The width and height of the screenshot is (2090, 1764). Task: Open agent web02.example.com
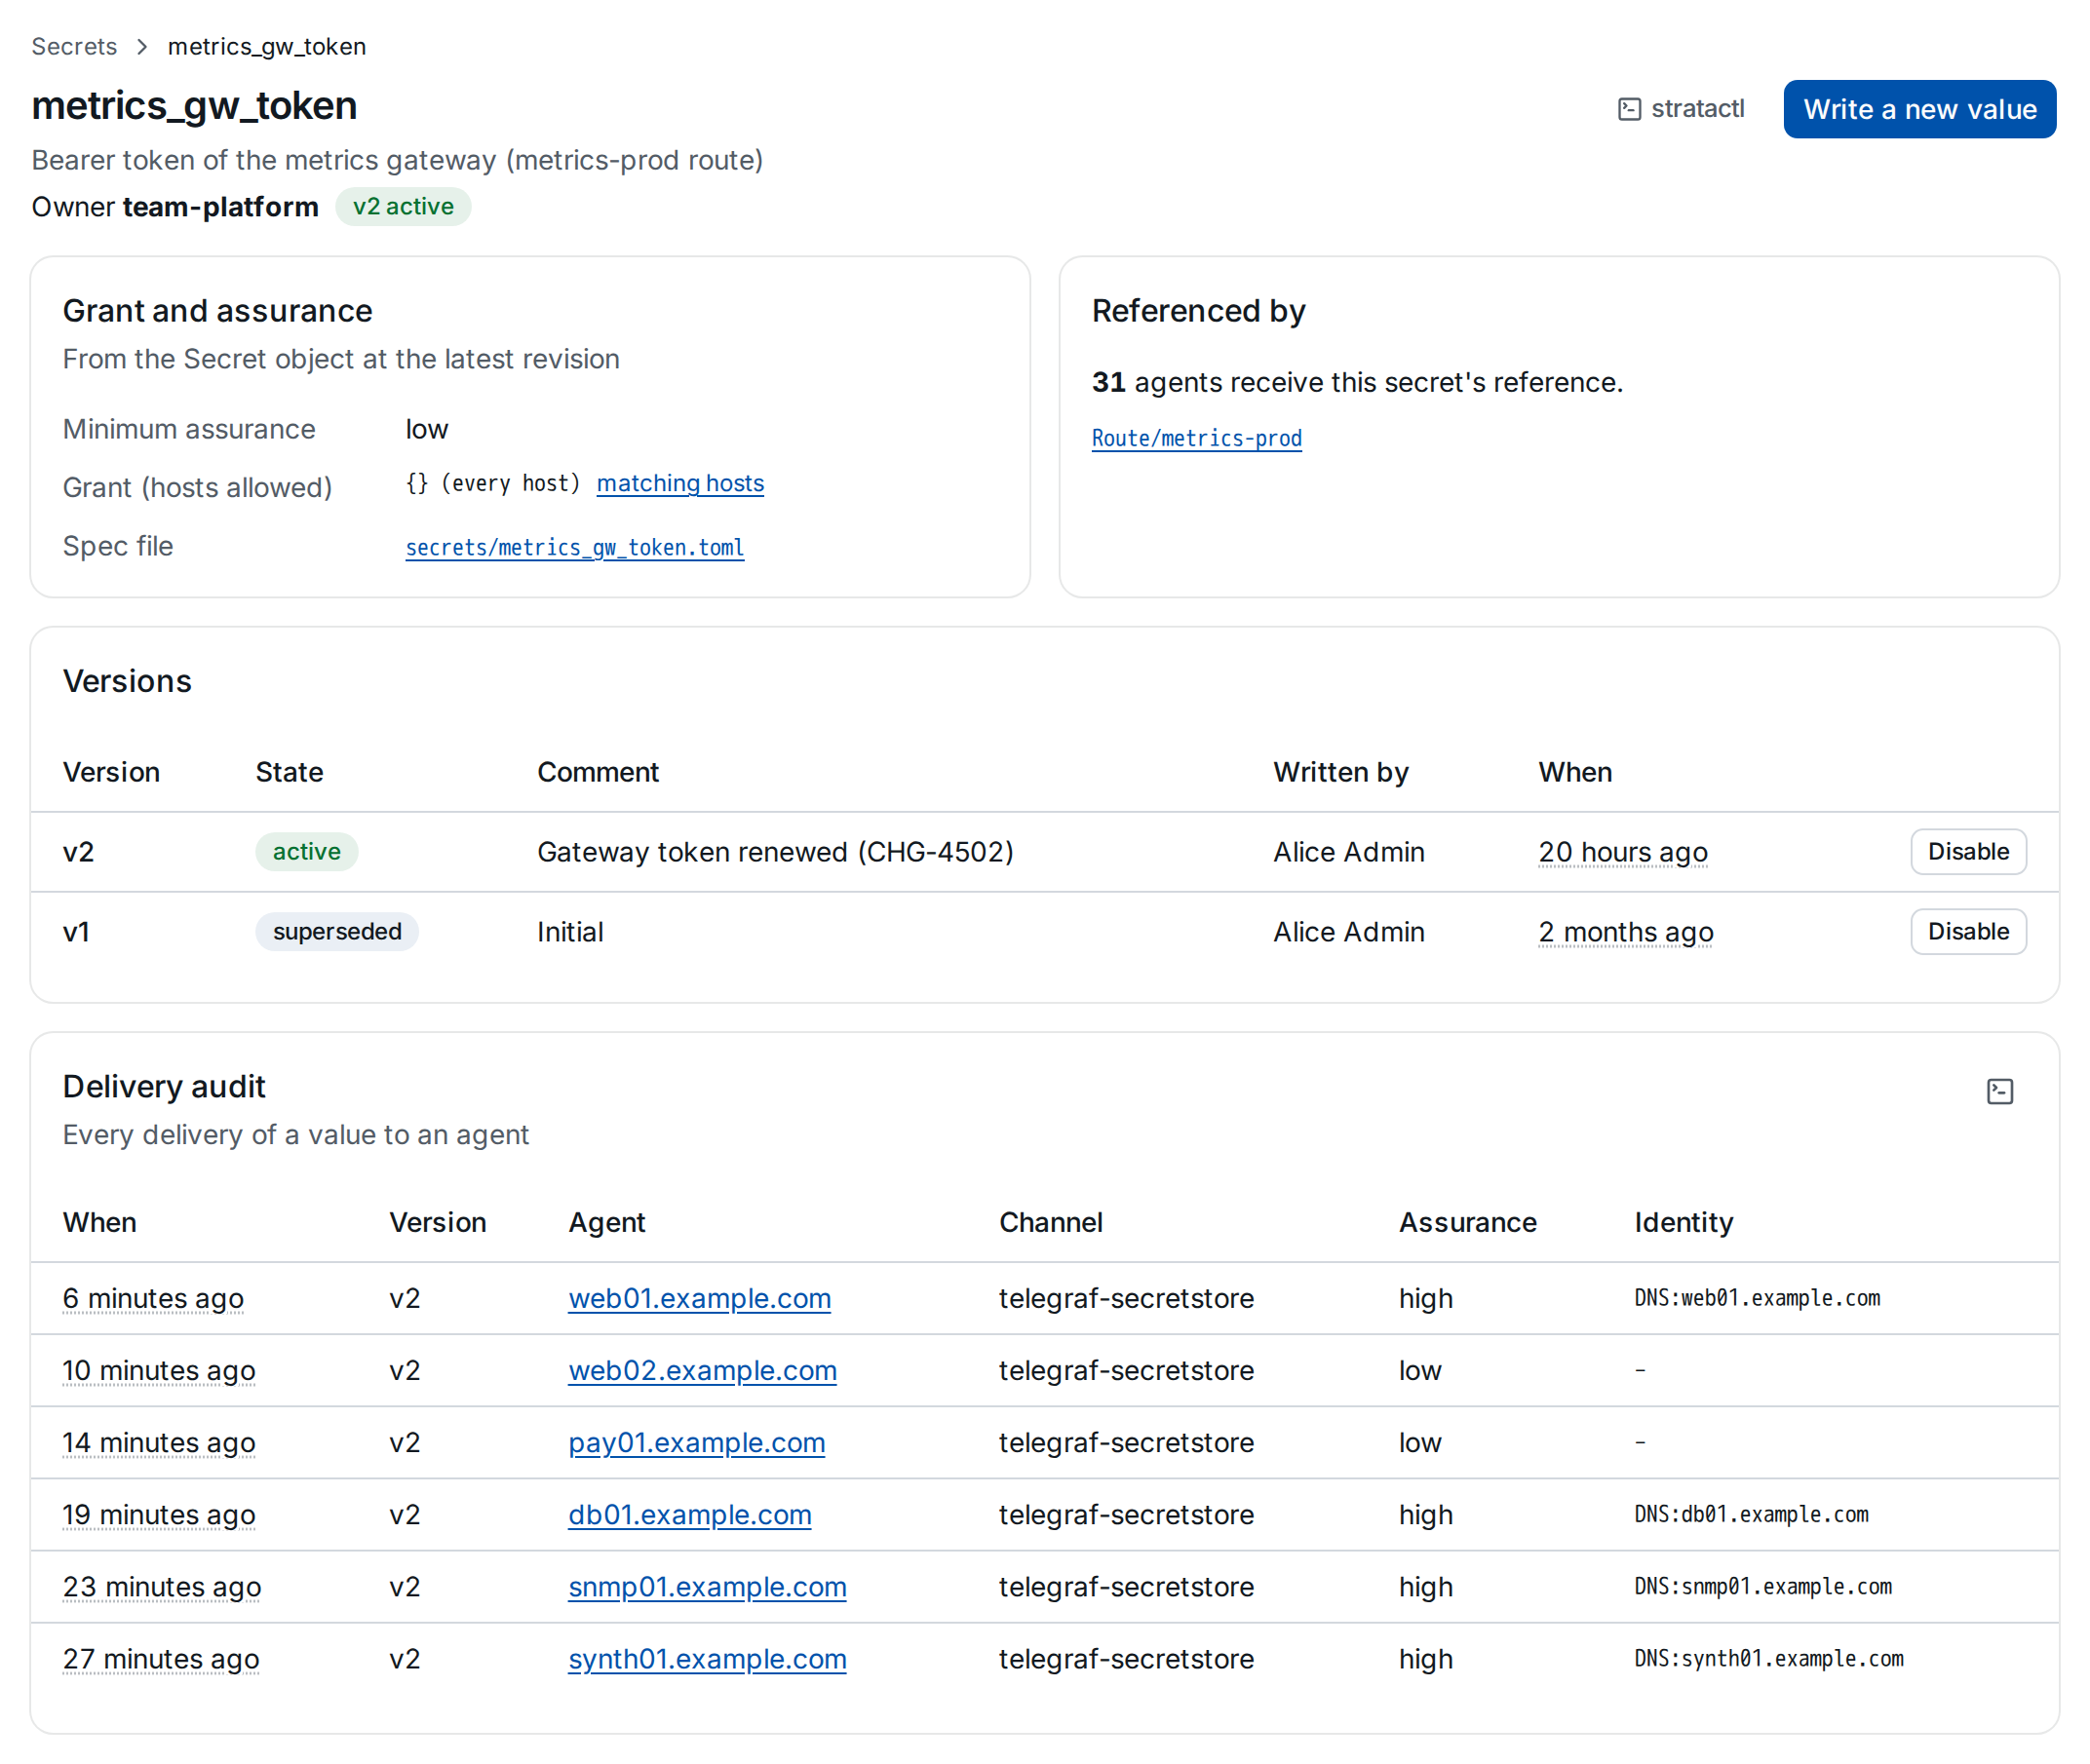702,1370
